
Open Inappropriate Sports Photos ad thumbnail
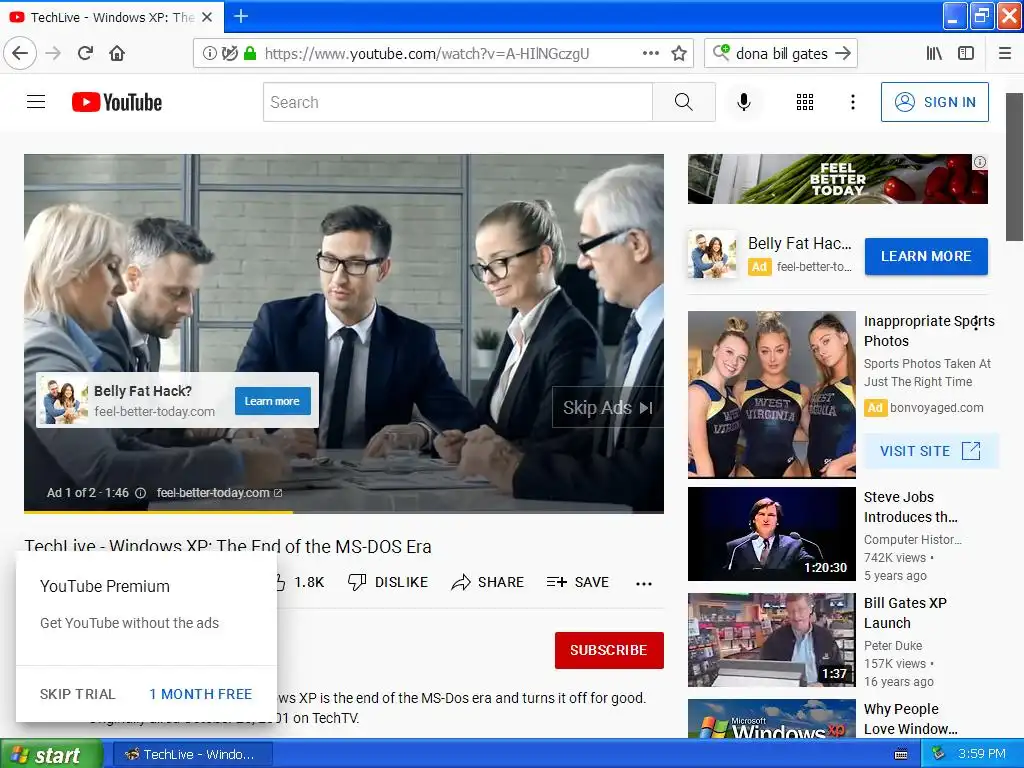click(x=771, y=394)
